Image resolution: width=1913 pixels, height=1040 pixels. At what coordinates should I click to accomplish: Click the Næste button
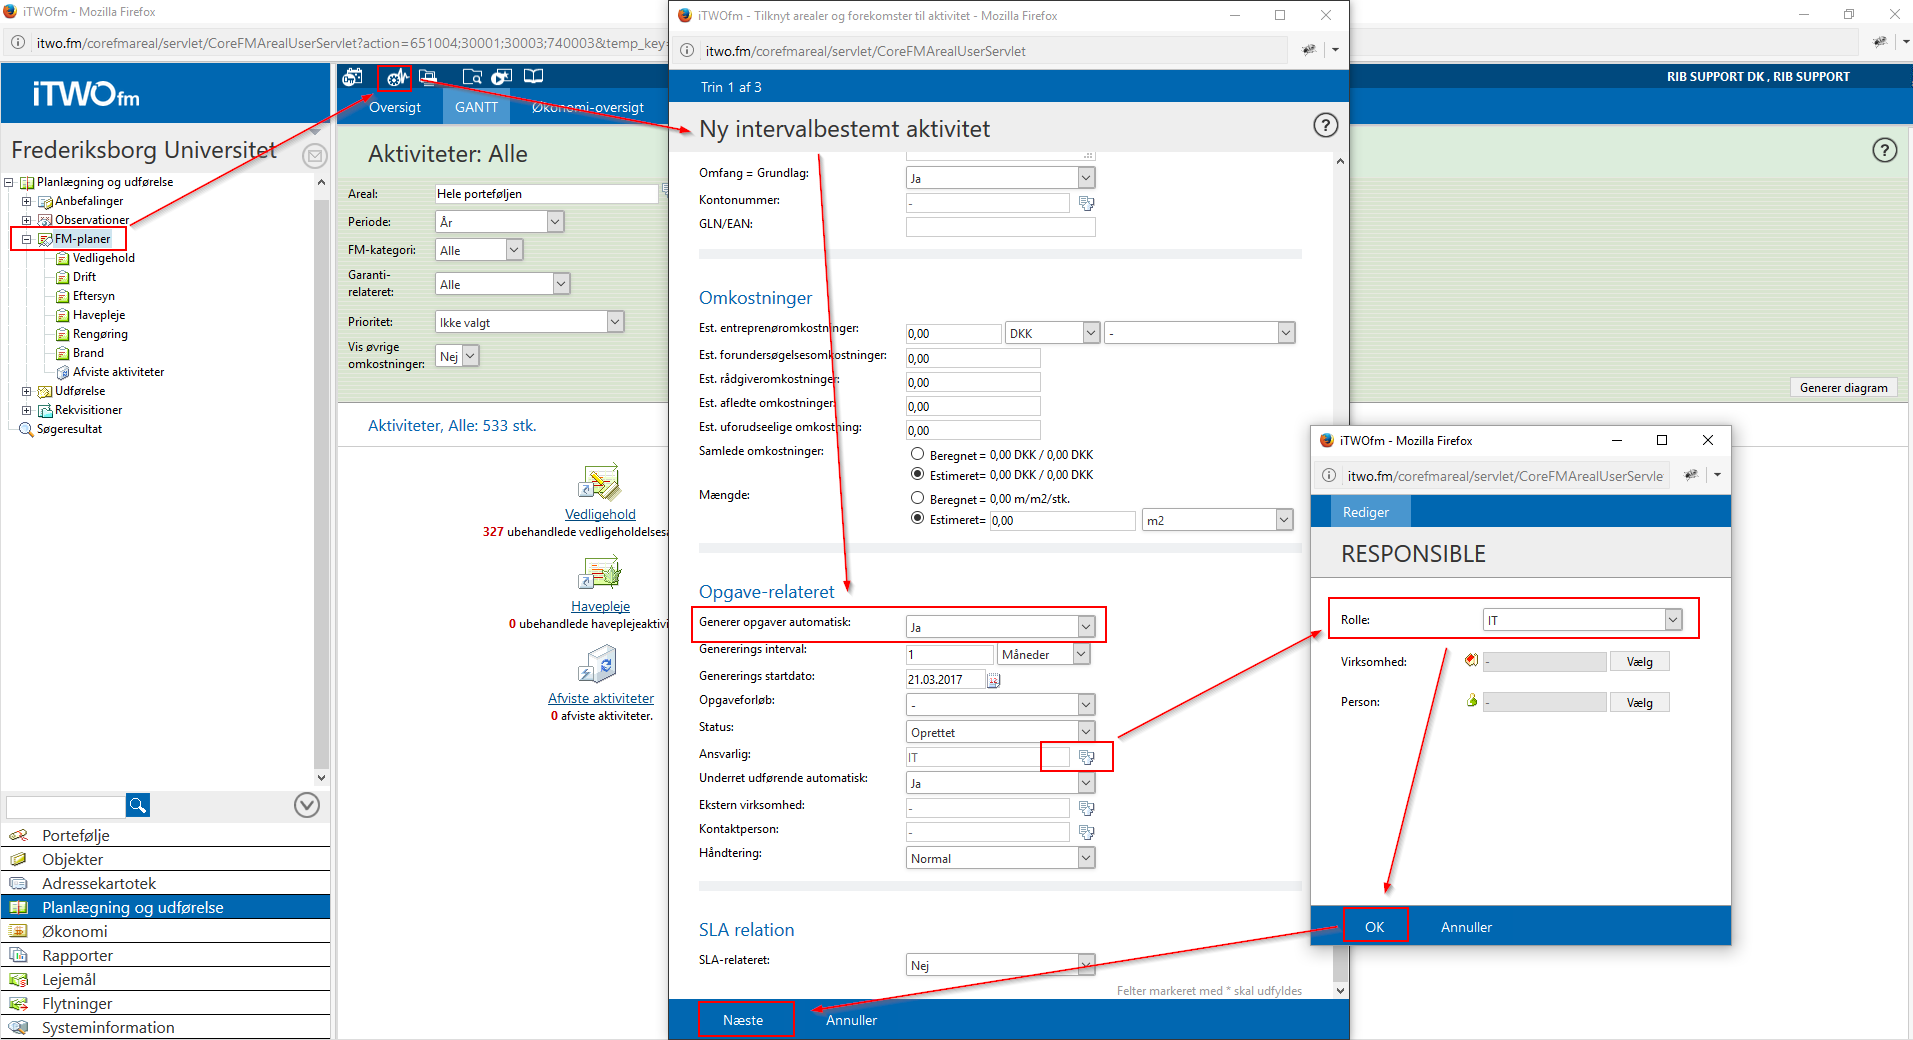click(743, 1020)
